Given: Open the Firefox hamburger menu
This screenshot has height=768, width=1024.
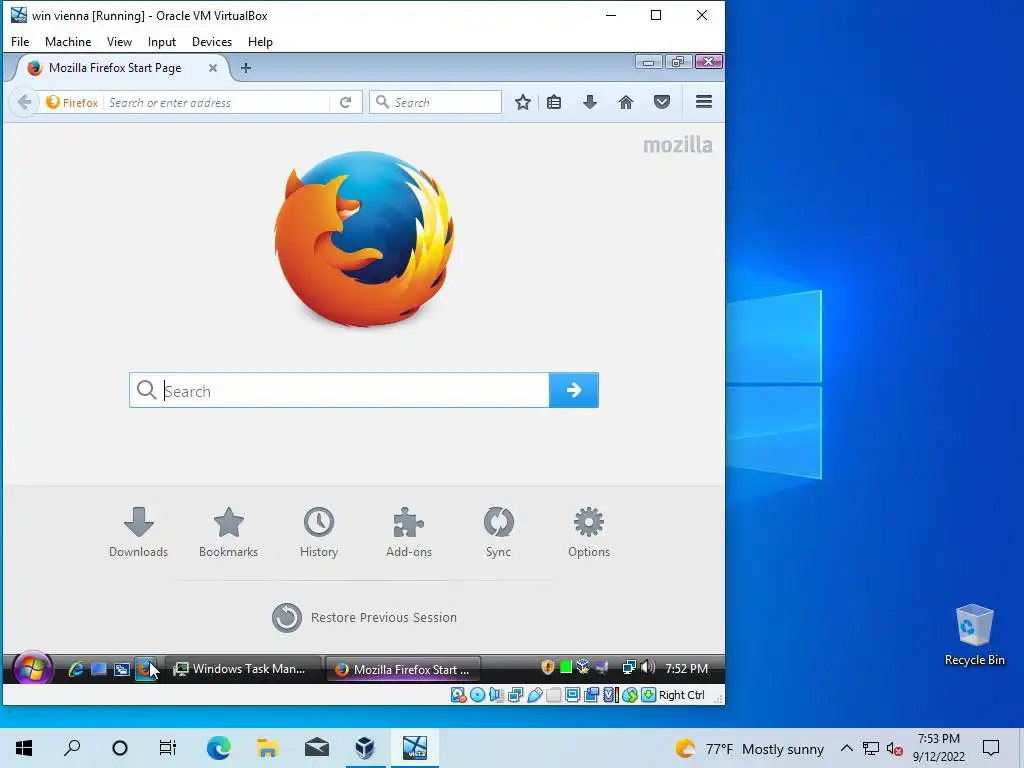Looking at the screenshot, I should [703, 102].
